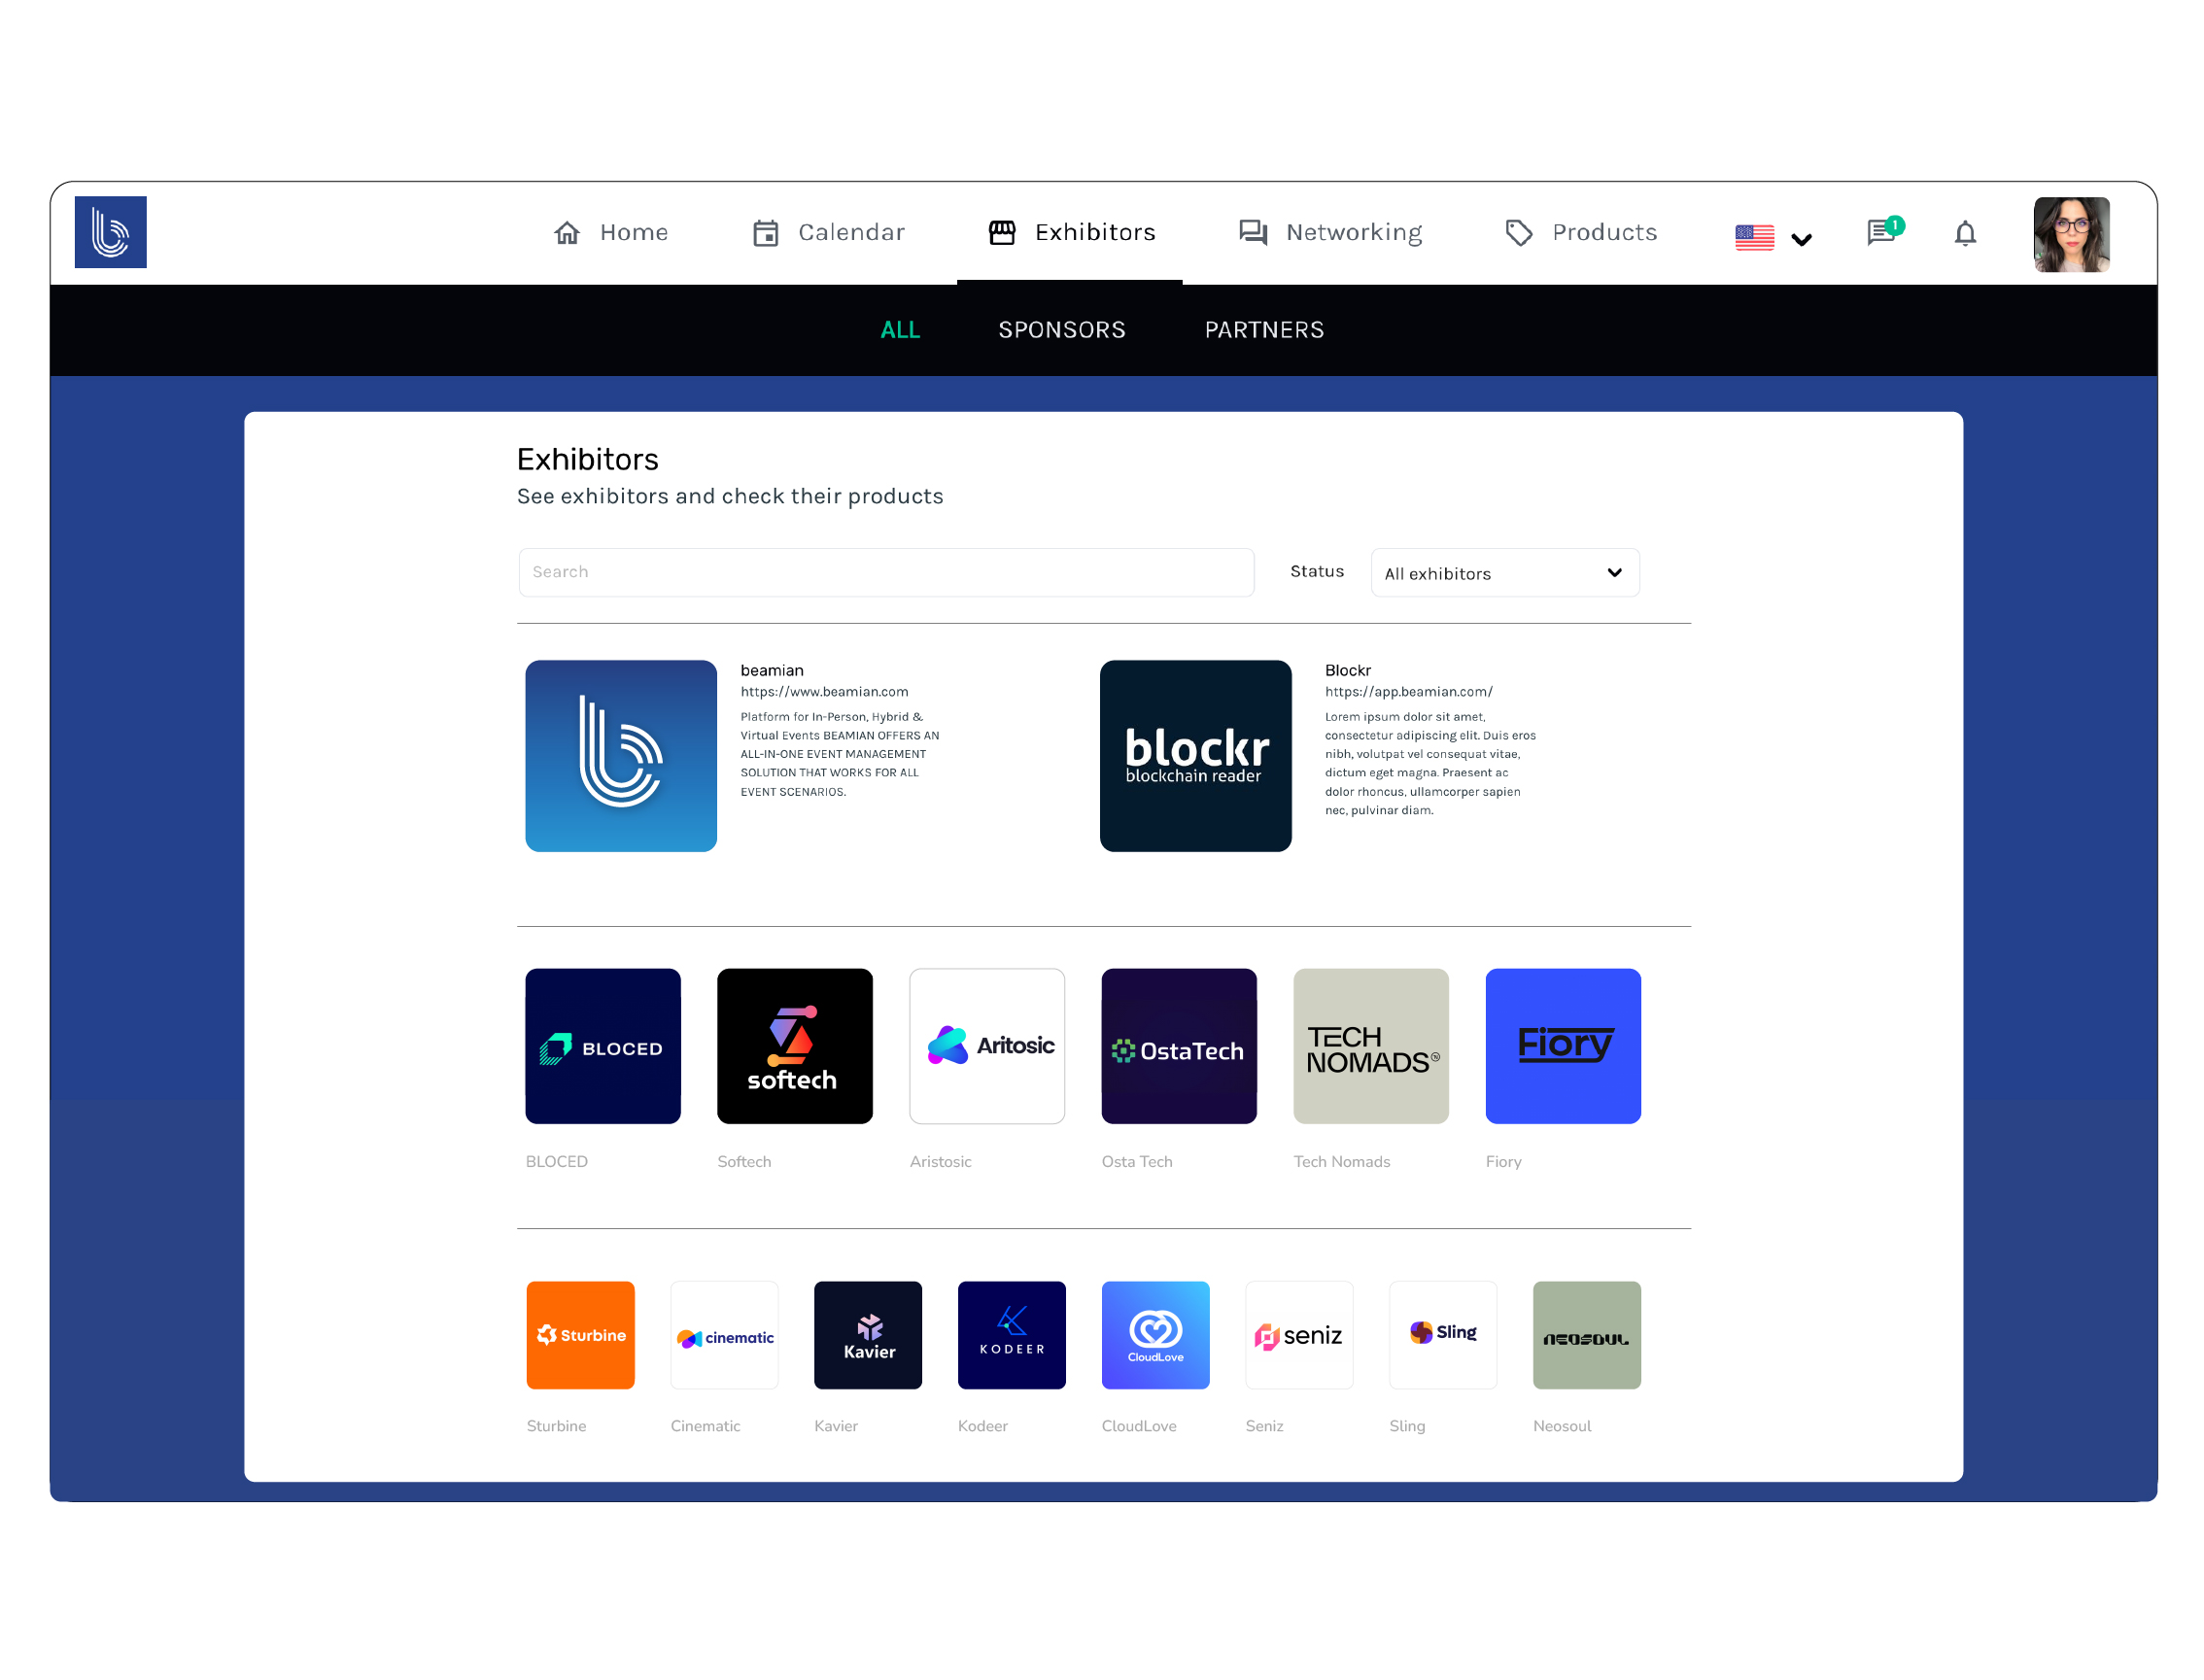Select the Exhibitors storefront icon

[x=1003, y=232]
